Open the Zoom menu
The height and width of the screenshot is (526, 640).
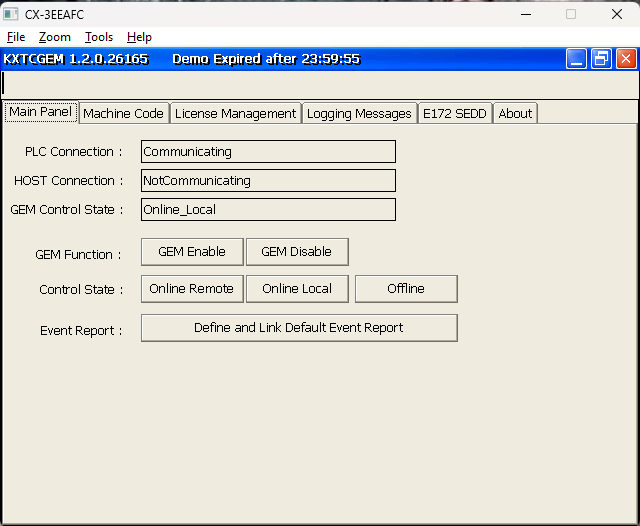55,37
